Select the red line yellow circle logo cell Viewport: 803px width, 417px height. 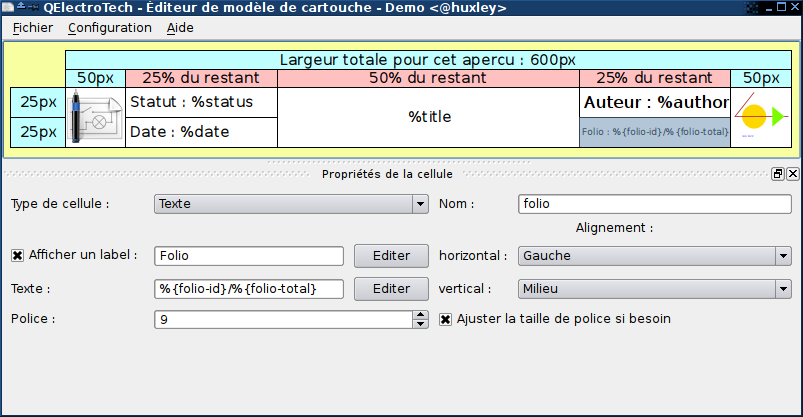(761, 117)
